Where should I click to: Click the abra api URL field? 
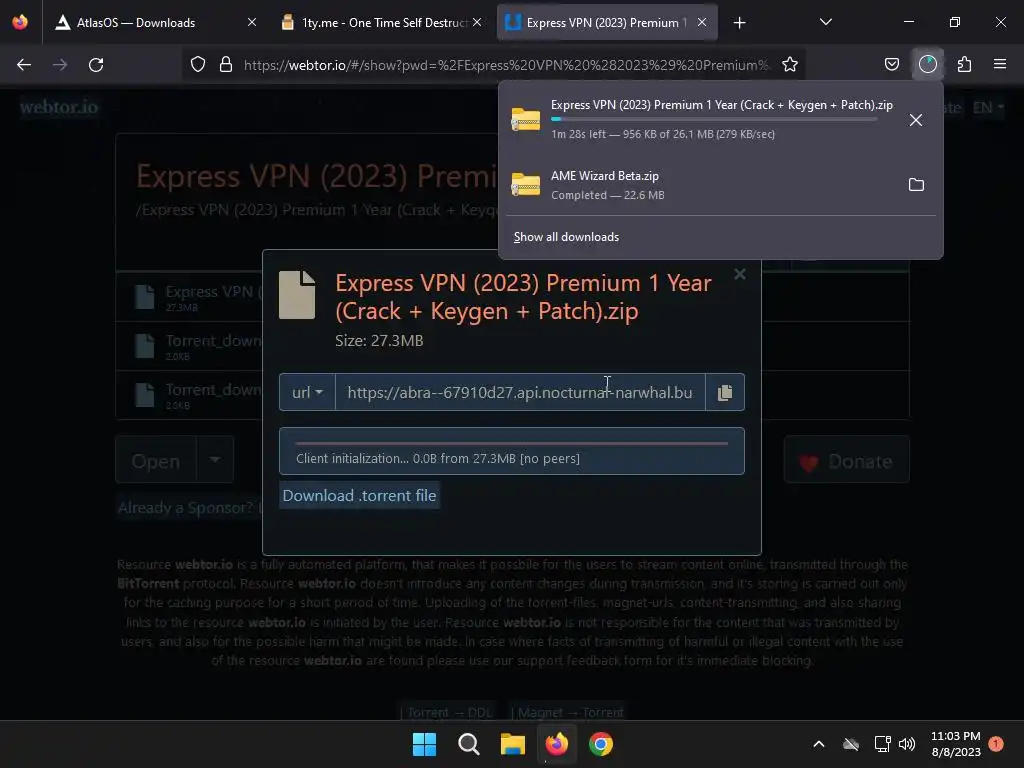coord(520,392)
